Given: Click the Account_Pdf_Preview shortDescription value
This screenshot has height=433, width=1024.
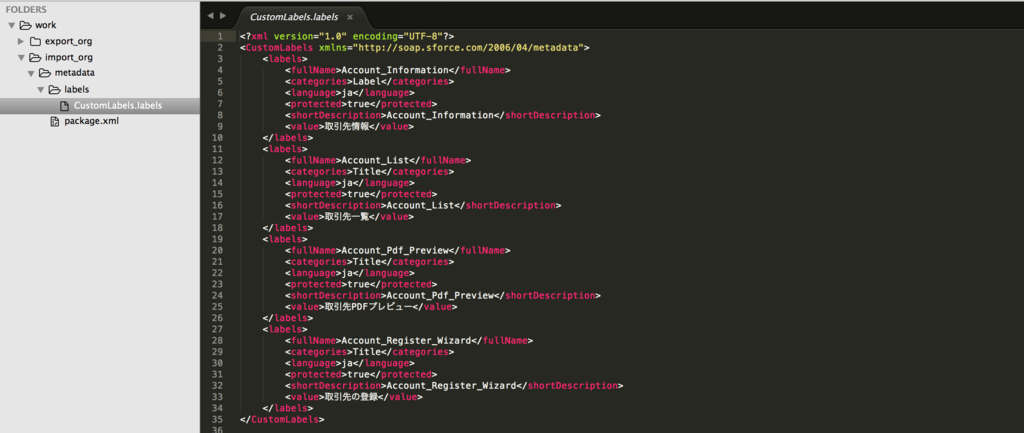Looking at the screenshot, I should click(440, 295).
